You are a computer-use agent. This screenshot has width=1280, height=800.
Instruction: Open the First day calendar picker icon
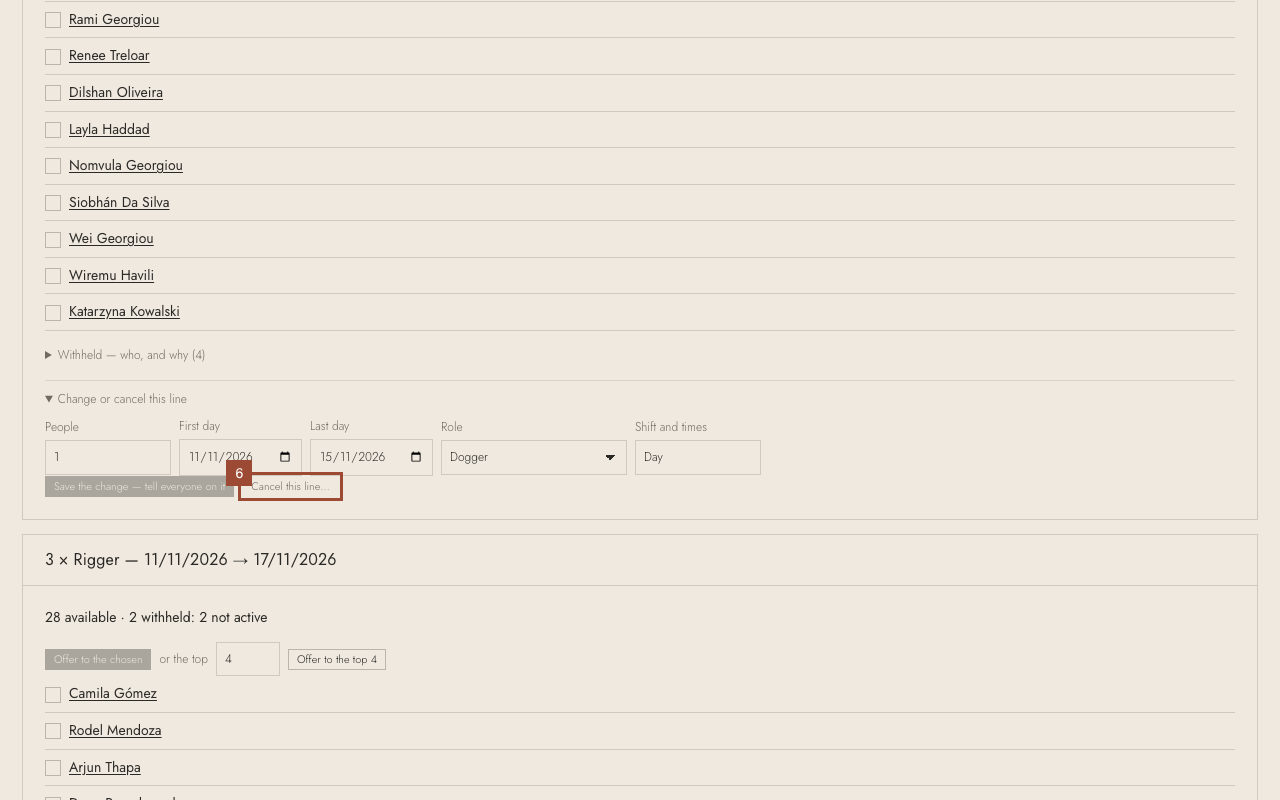(285, 457)
